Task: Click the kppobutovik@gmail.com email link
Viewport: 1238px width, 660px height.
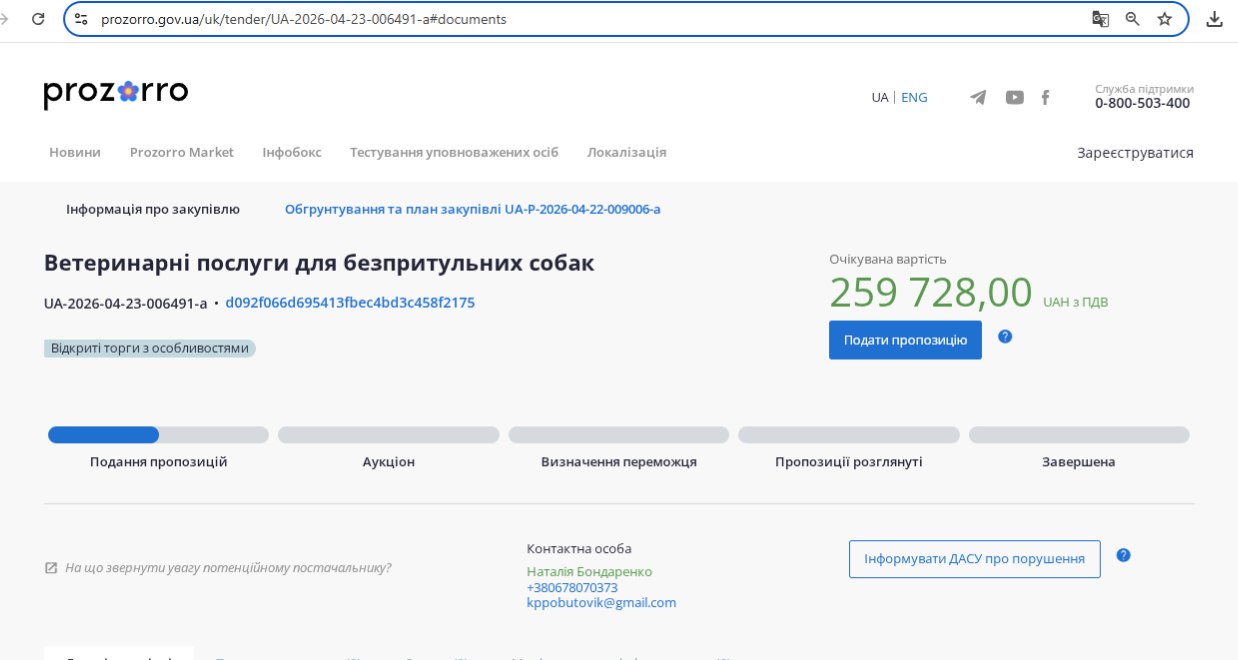Action: coord(601,603)
